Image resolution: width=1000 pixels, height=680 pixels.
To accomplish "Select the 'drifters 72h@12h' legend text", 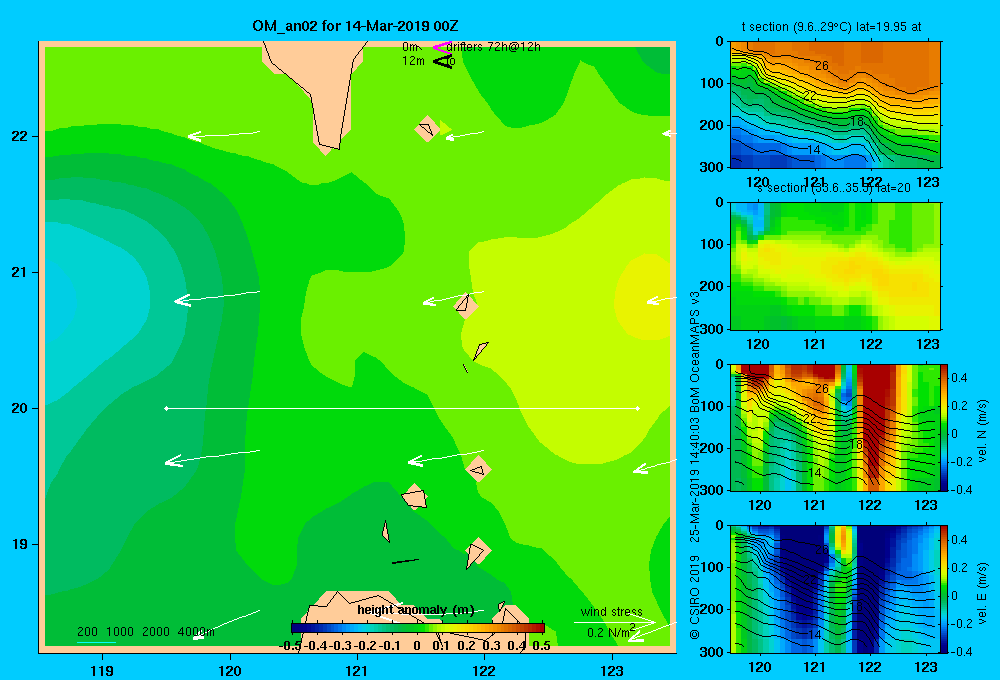I will 493,47.
